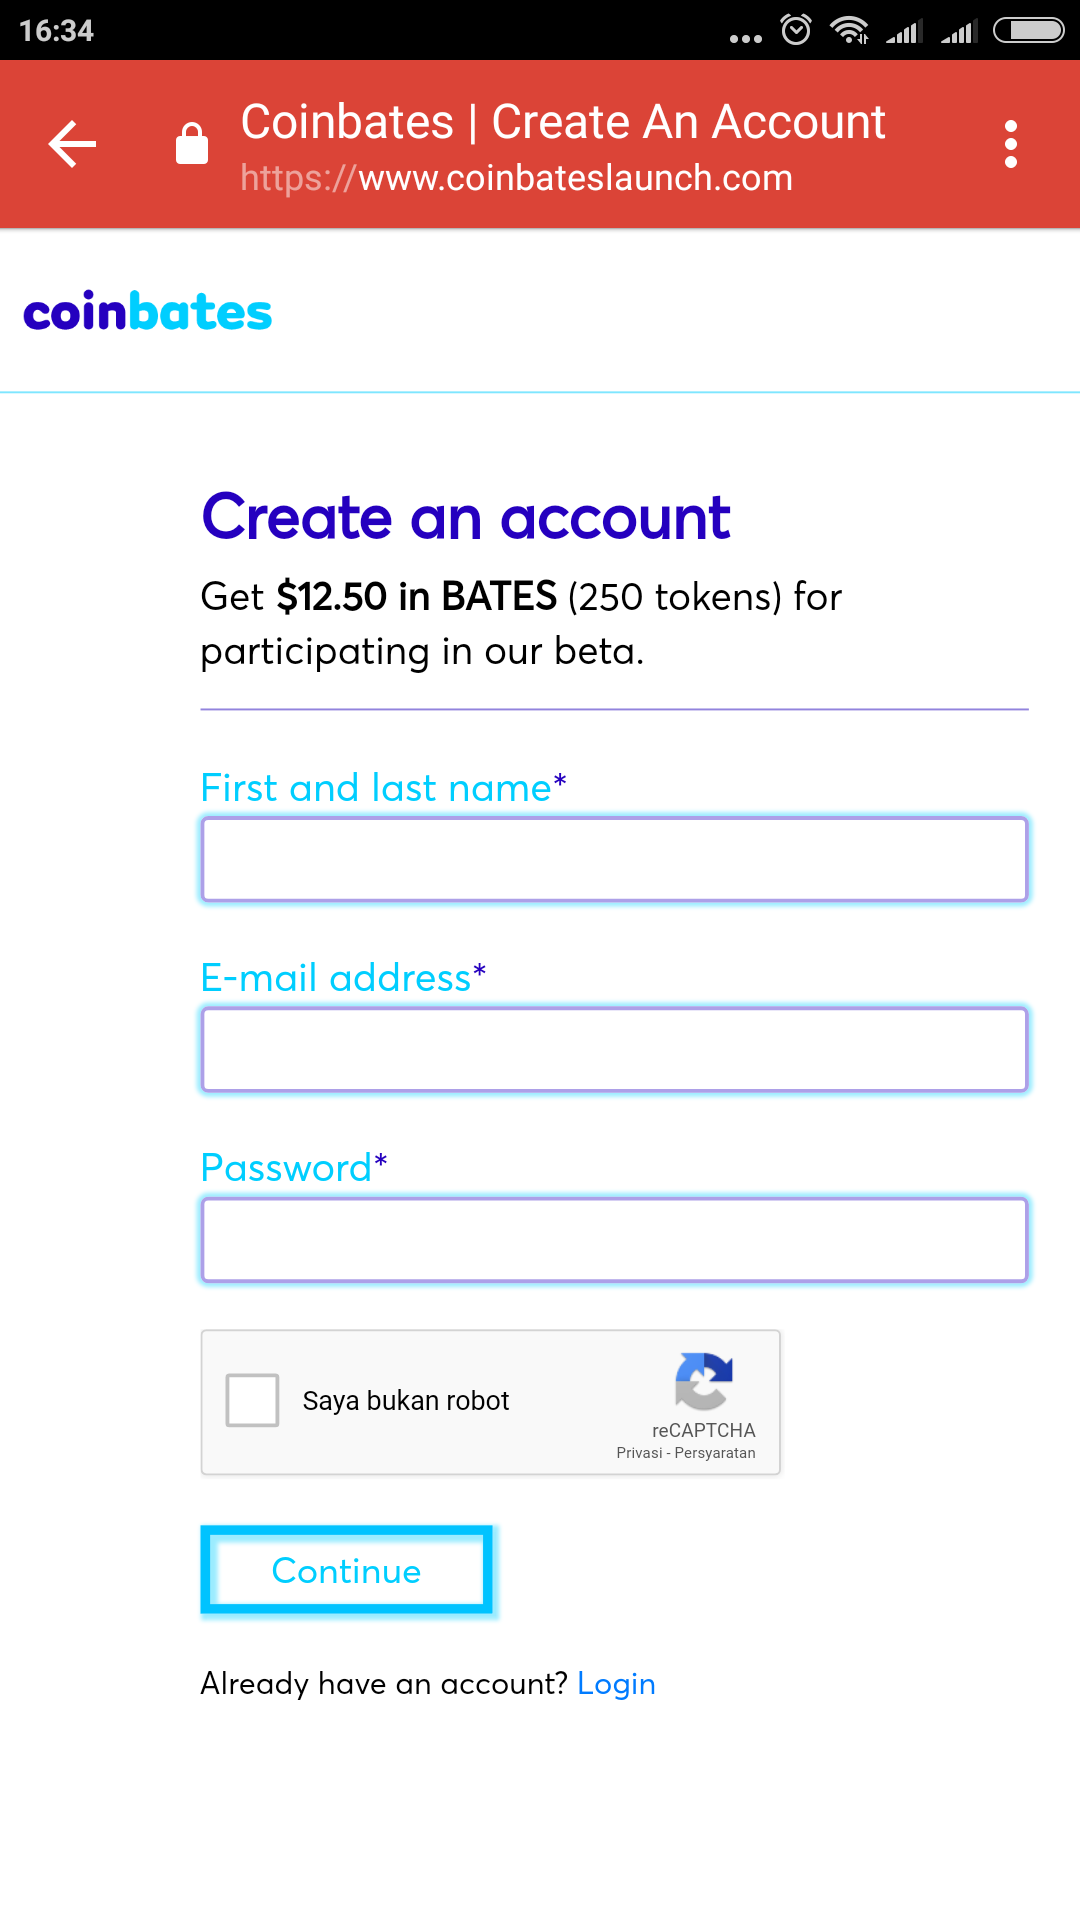Tap the status bar clock

coord(56,30)
